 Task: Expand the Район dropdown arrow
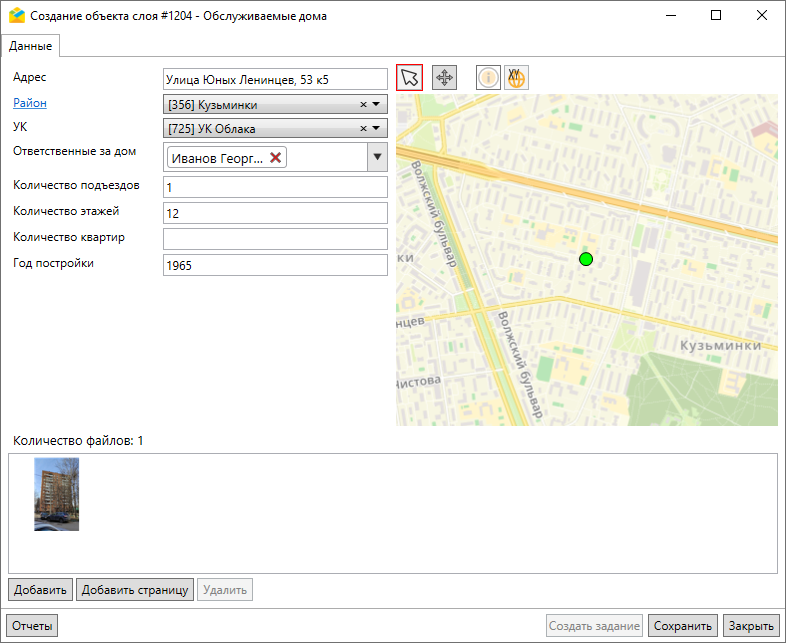[x=377, y=104]
